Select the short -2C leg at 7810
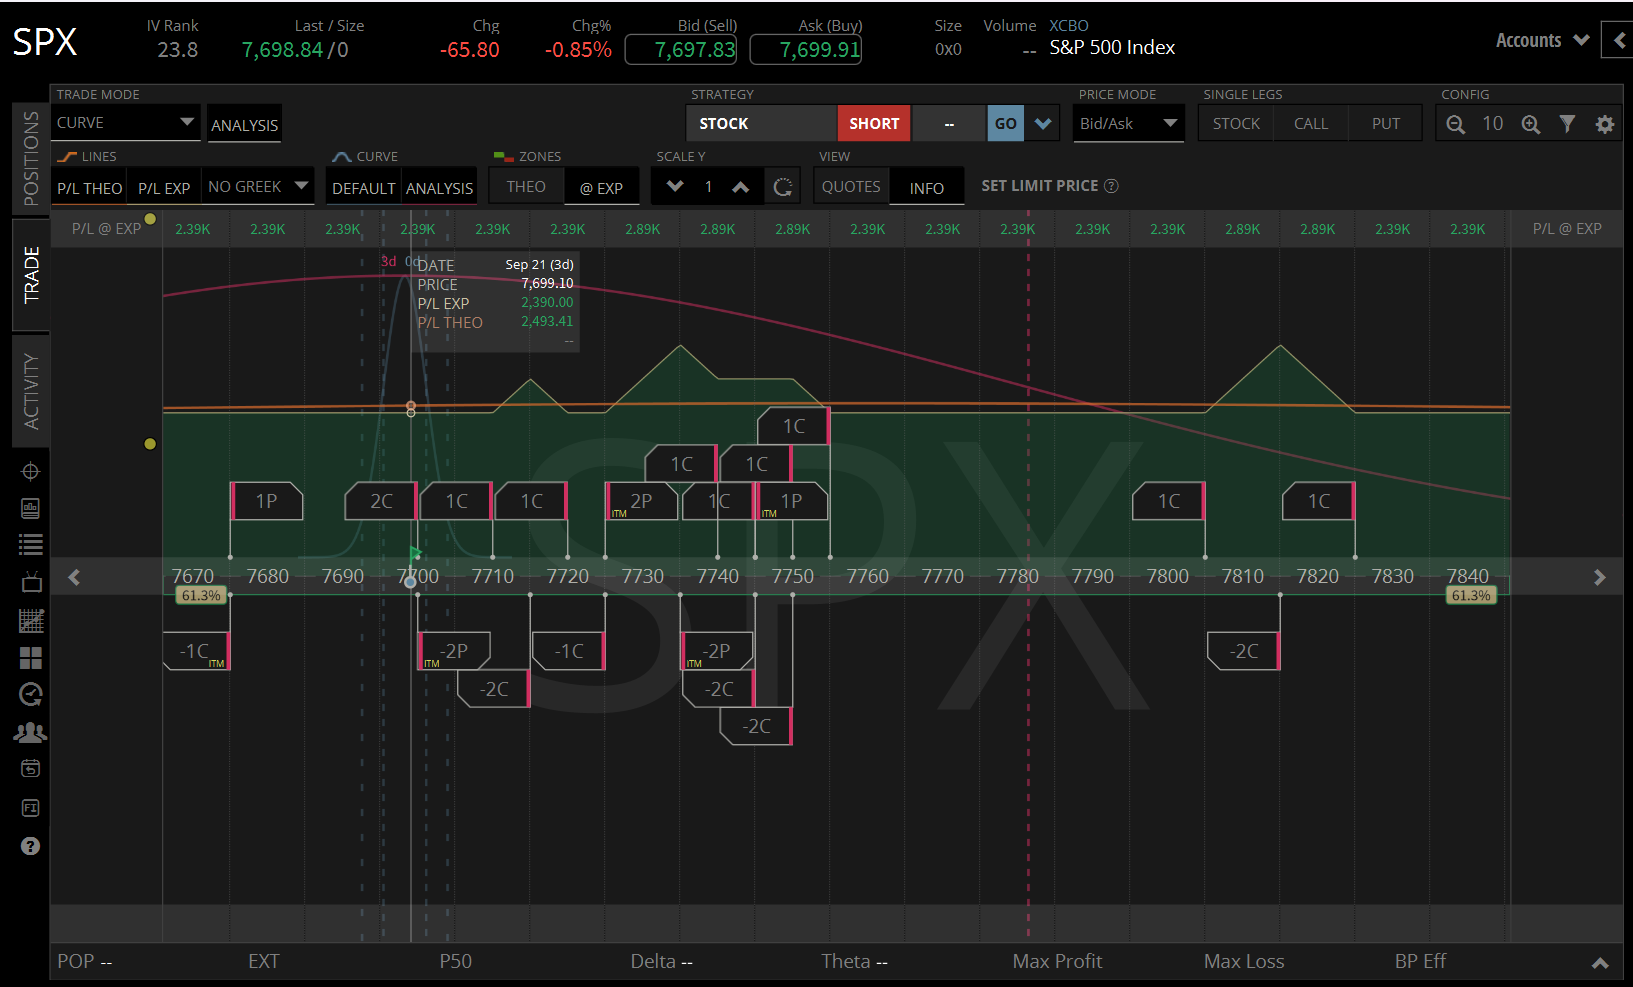The width and height of the screenshot is (1633, 987). (x=1243, y=651)
